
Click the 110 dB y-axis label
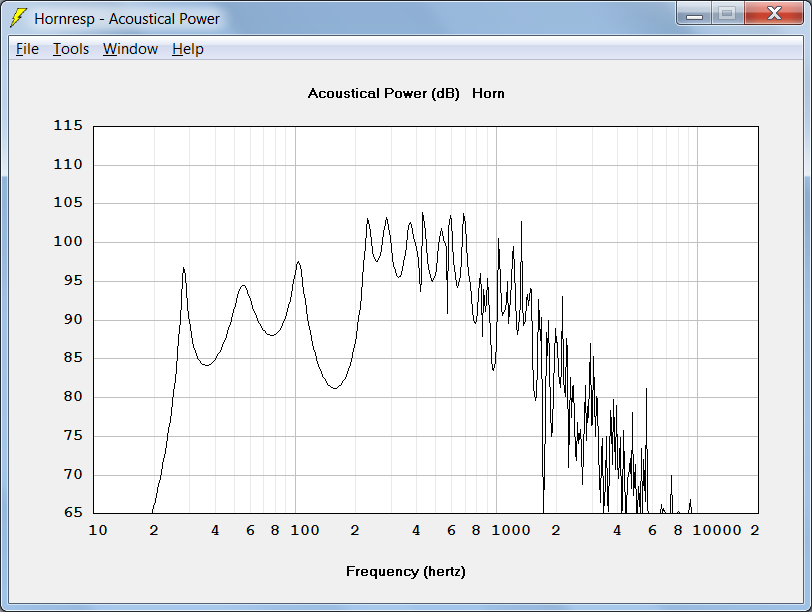coord(68,164)
